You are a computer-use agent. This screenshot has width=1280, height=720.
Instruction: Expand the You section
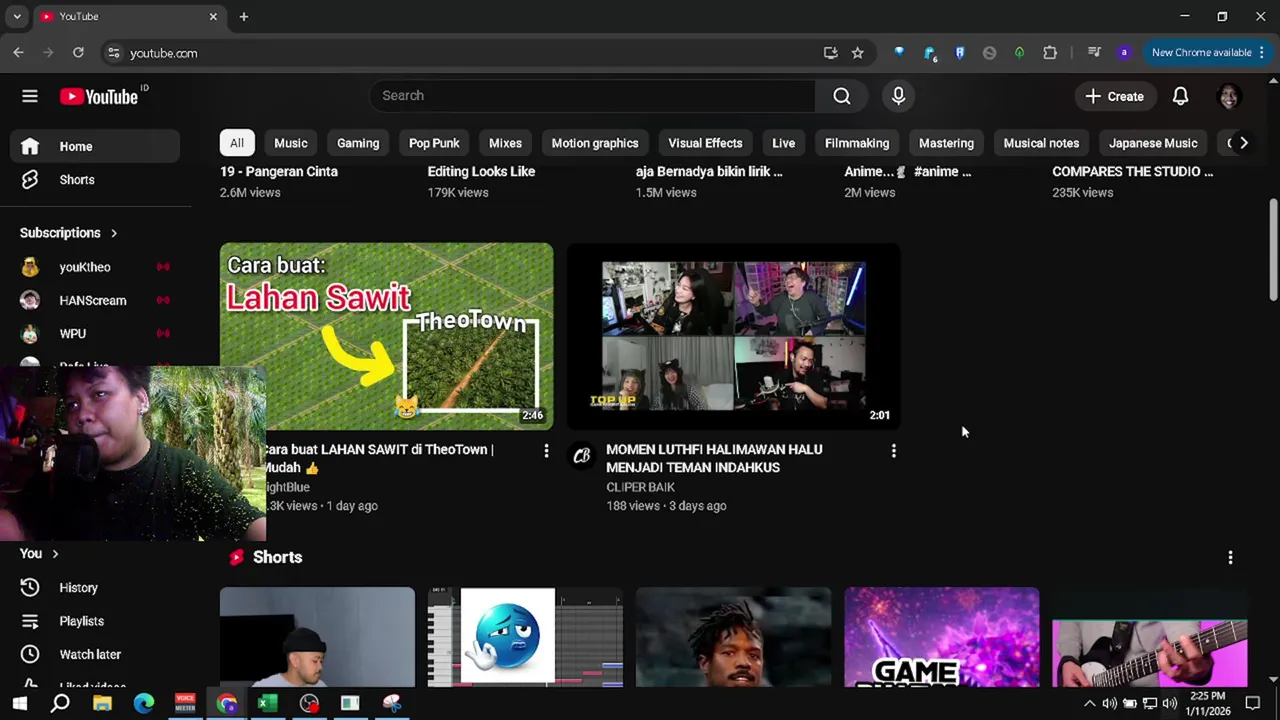point(40,554)
